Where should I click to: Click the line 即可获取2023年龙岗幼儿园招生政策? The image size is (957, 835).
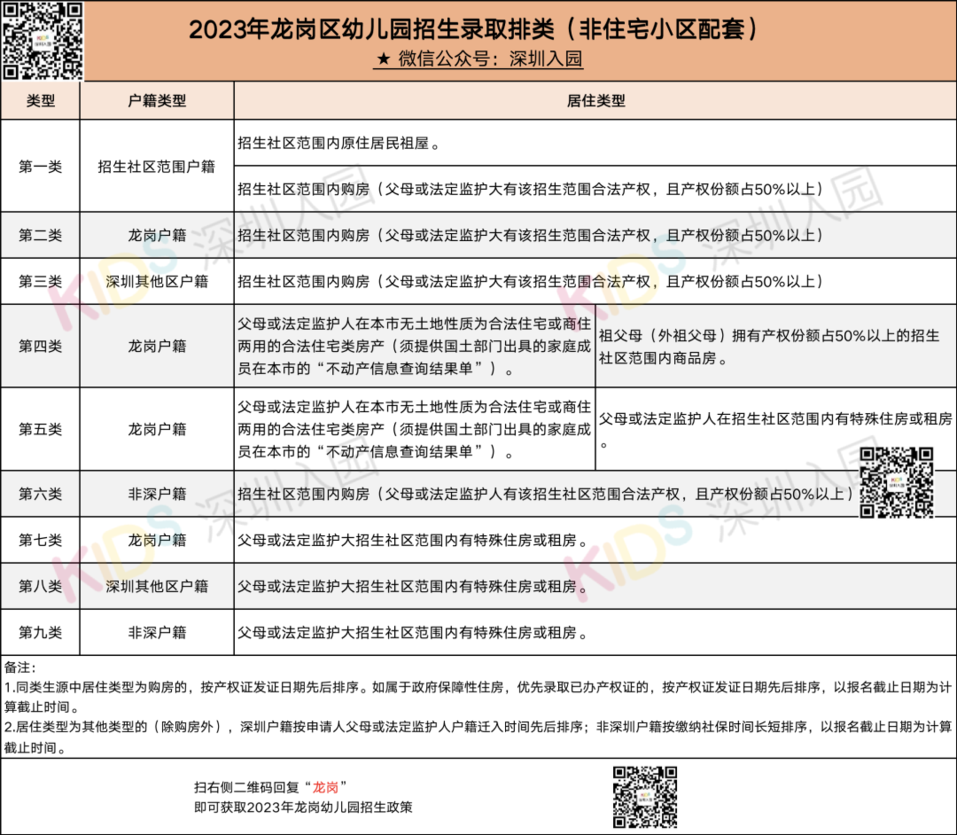click(303, 807)
